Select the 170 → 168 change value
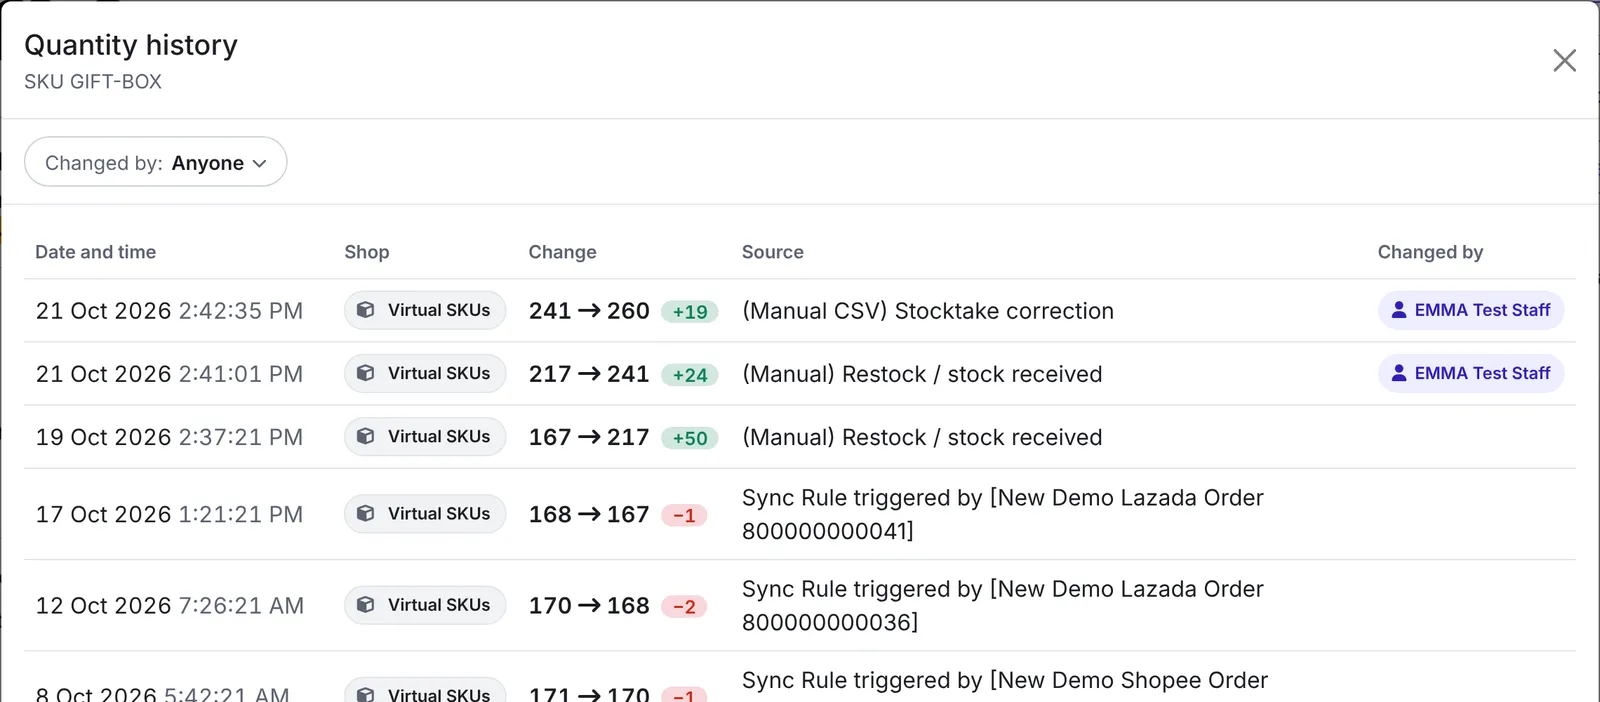The height and width of the screenshot is (702, 1600). [589, 606]
